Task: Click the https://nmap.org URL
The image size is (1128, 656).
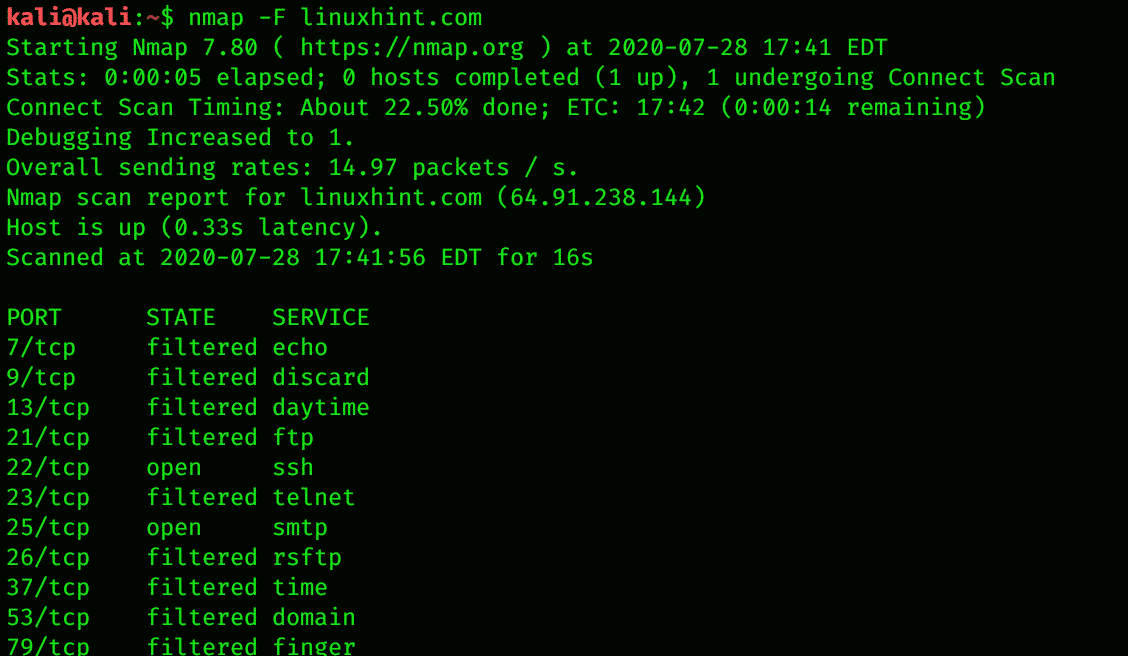Action: pos(411,47)
